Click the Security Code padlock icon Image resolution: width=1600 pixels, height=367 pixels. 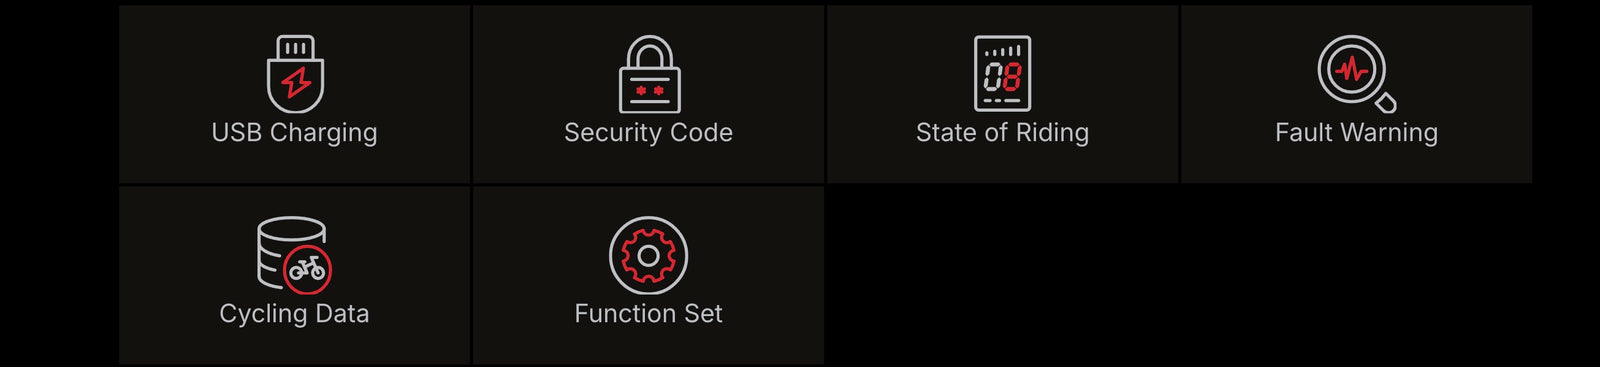coord(649,75)
